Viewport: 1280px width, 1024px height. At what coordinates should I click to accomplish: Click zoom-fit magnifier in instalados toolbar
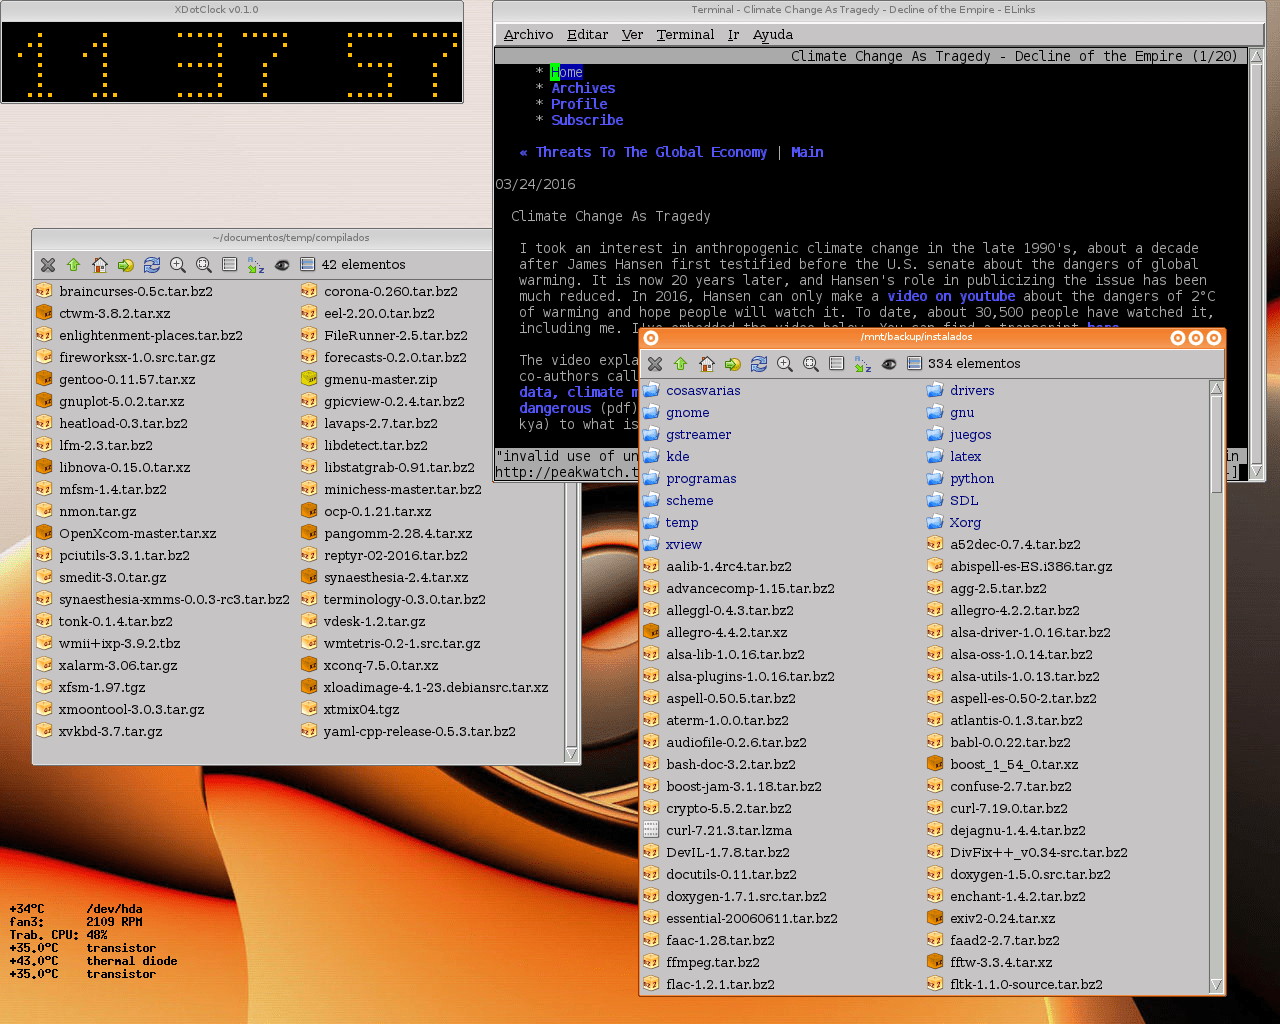tap(810, 364)
